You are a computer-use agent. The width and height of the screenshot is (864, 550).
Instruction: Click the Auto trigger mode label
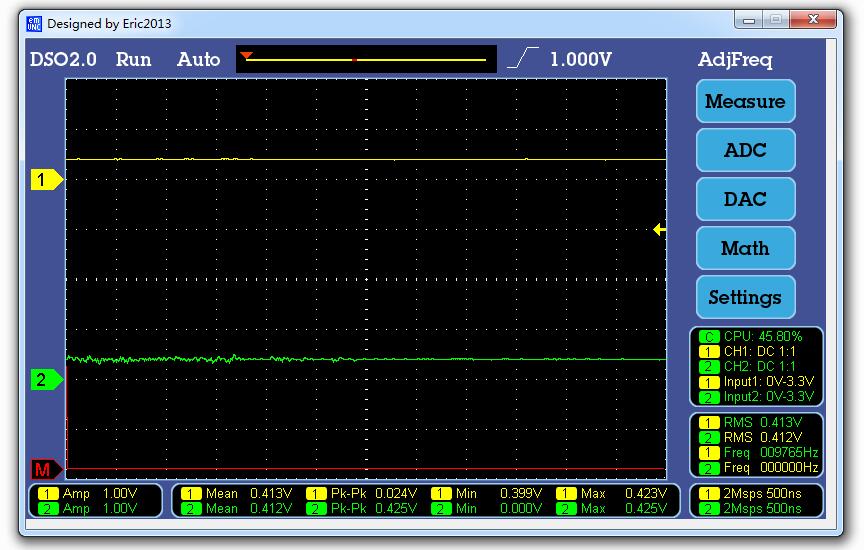[x=198, y=59]
